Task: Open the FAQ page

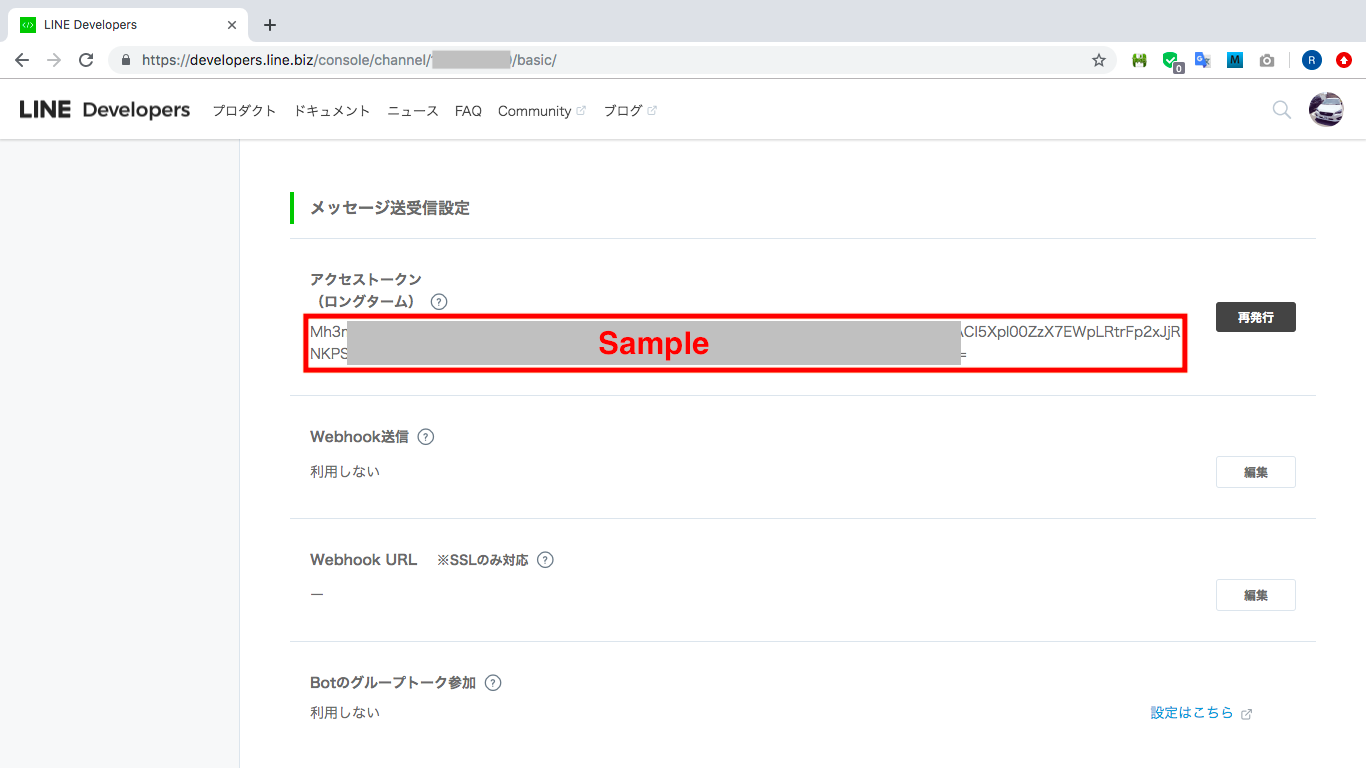Action: click(468, 111)
